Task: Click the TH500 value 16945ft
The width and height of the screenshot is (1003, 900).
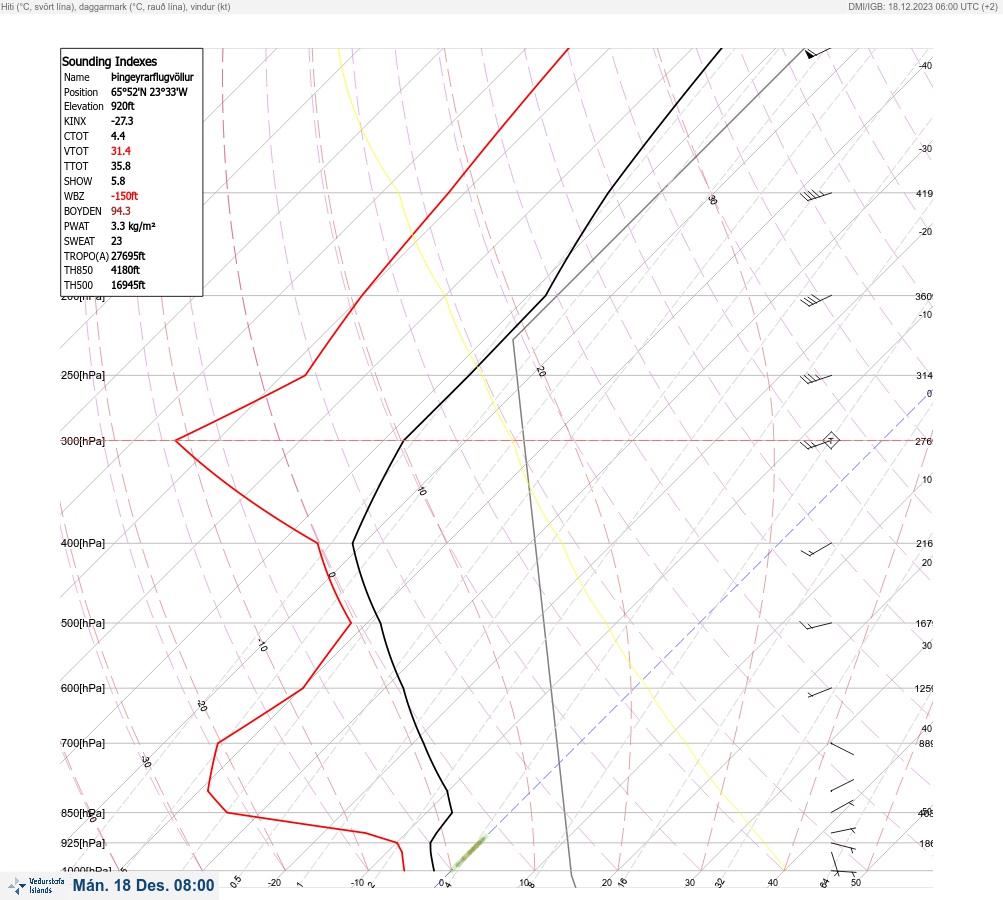Action: pyautogui.click(x=128, y=285)
